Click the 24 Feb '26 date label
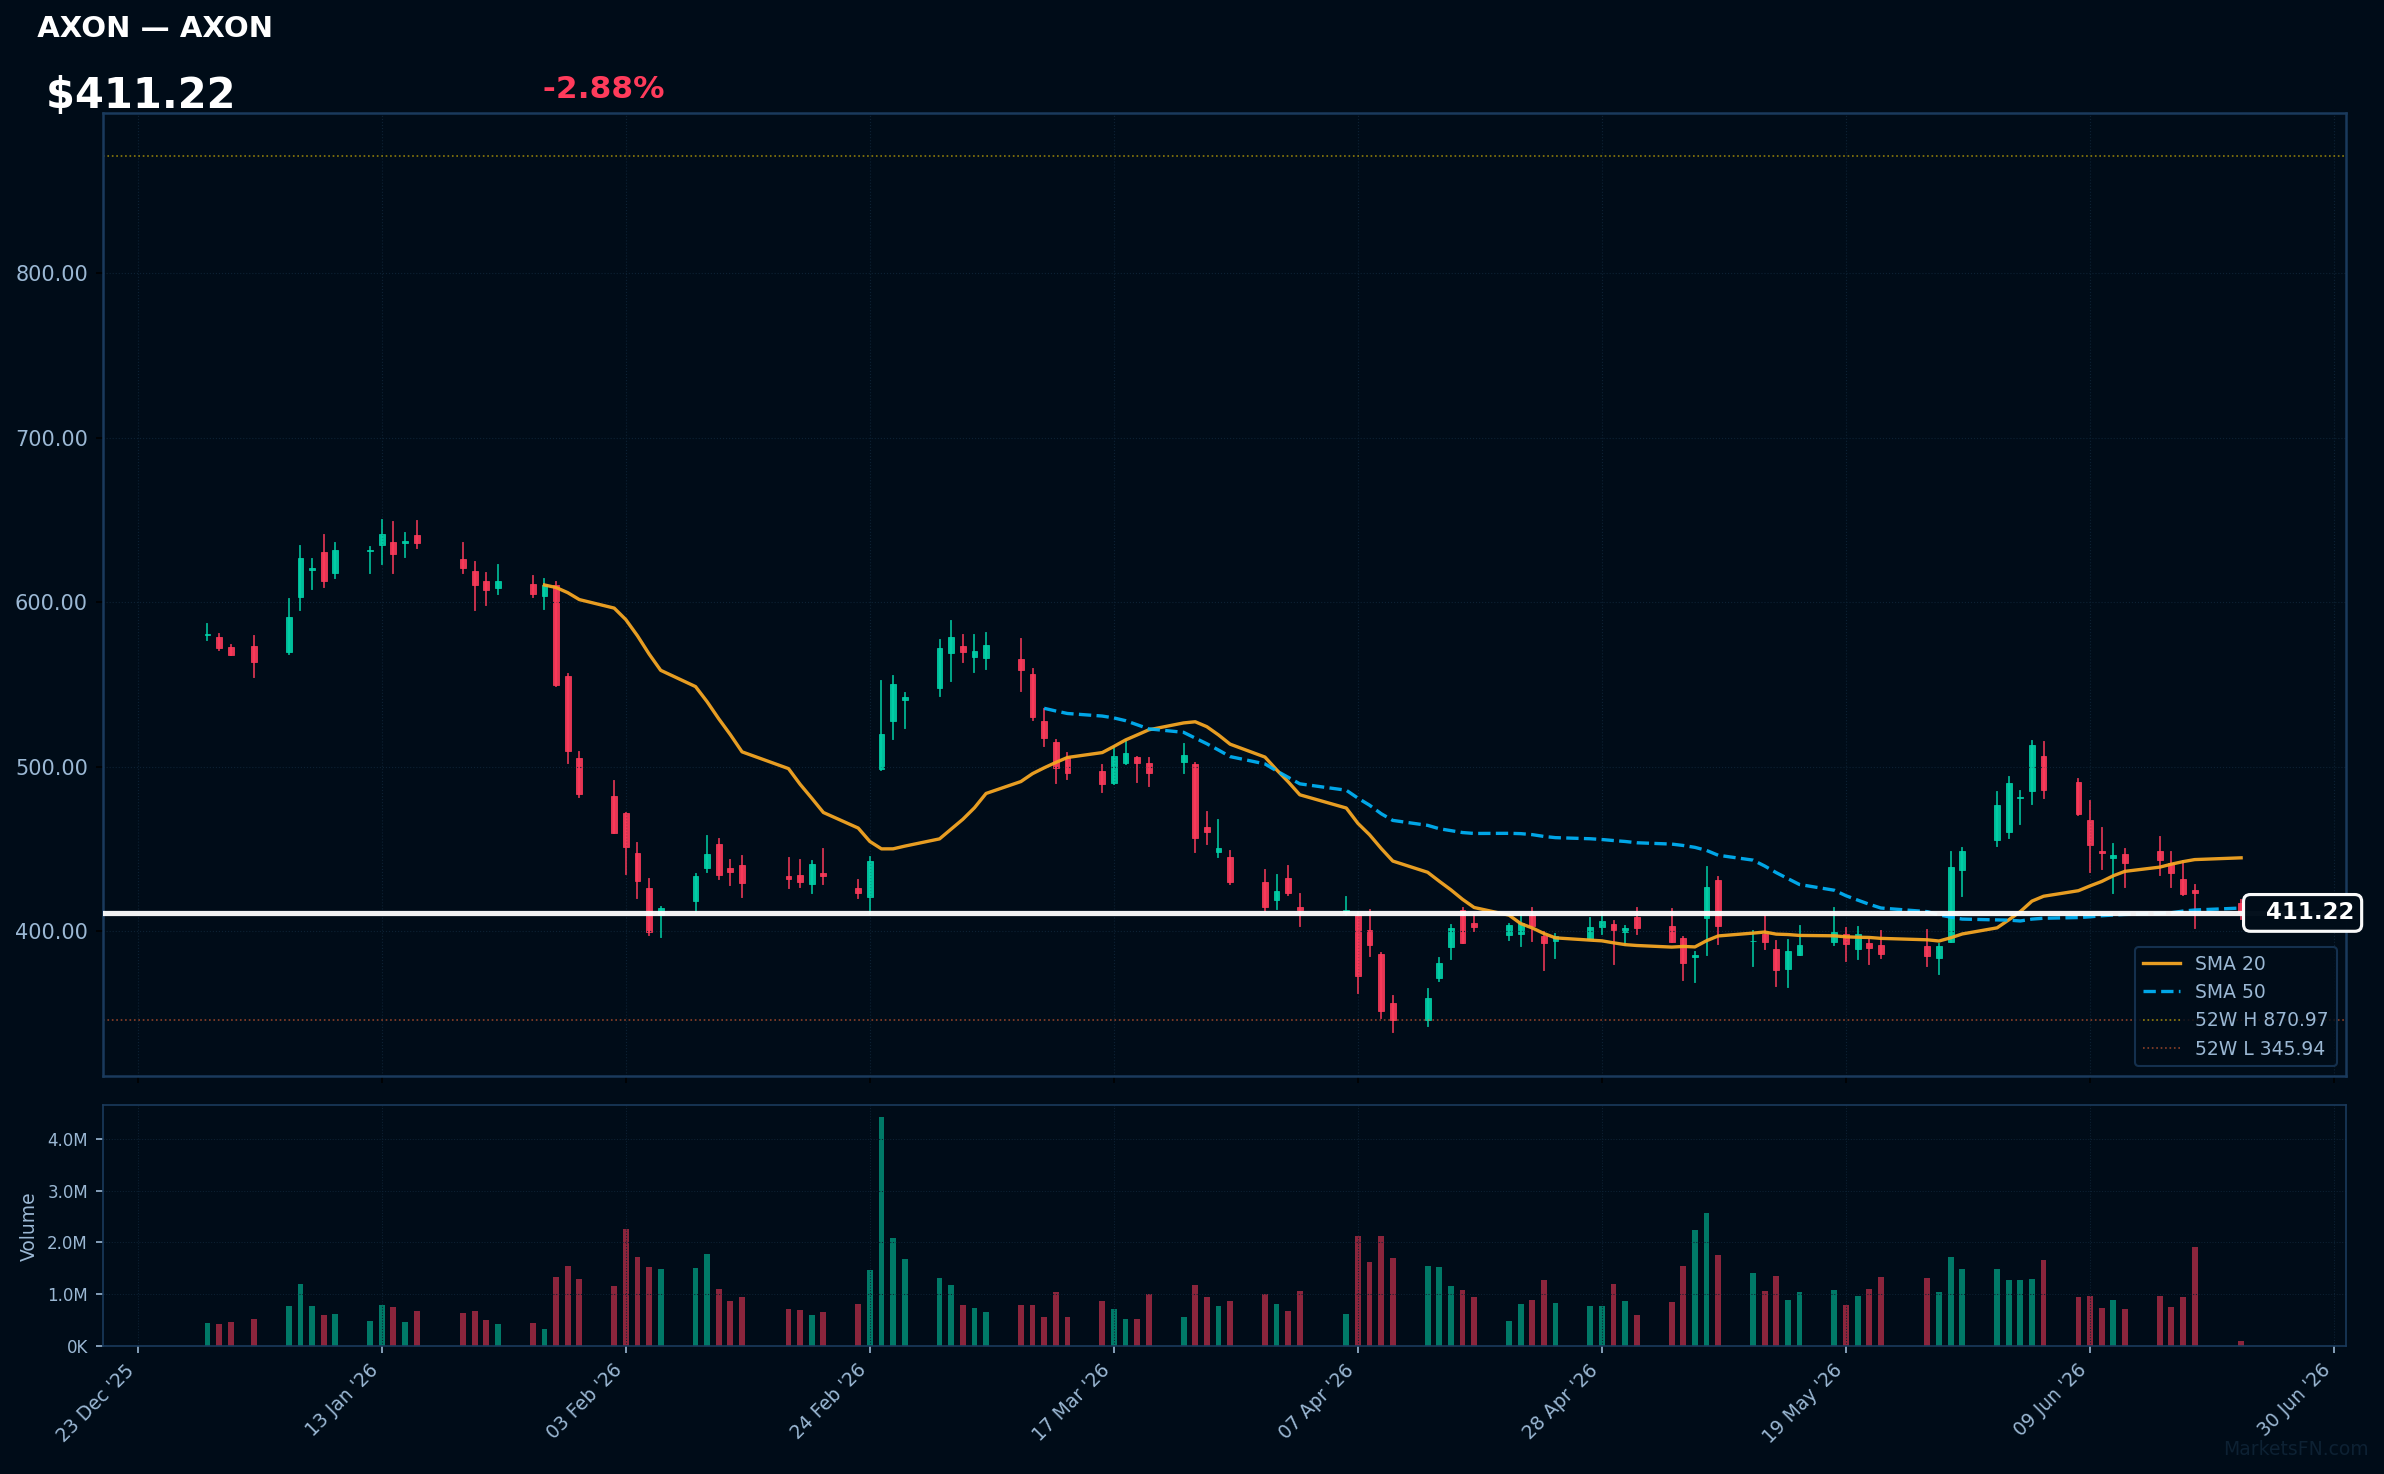The image size is (2384, 1474). pos(828,1400)
